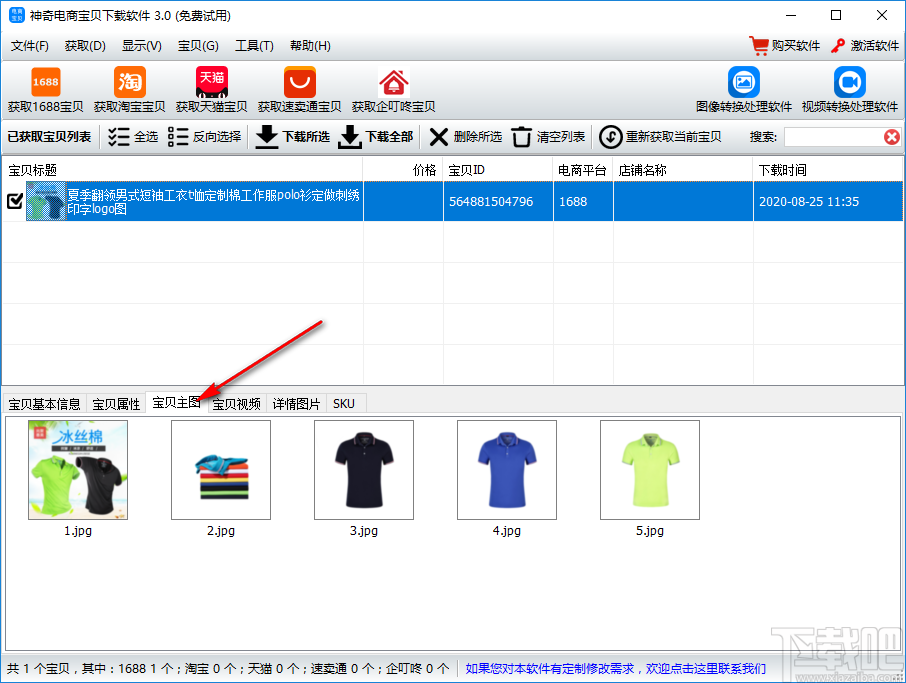Sort by 电商平台 column header
This screenshot has height=683, width=906.
pyautogui.click(x=583, y=170)
